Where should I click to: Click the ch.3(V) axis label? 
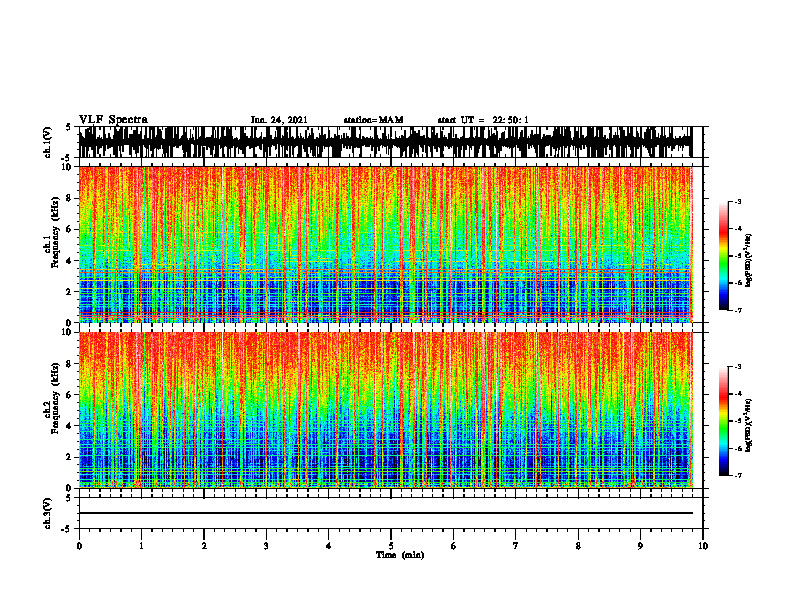[47, 513]
